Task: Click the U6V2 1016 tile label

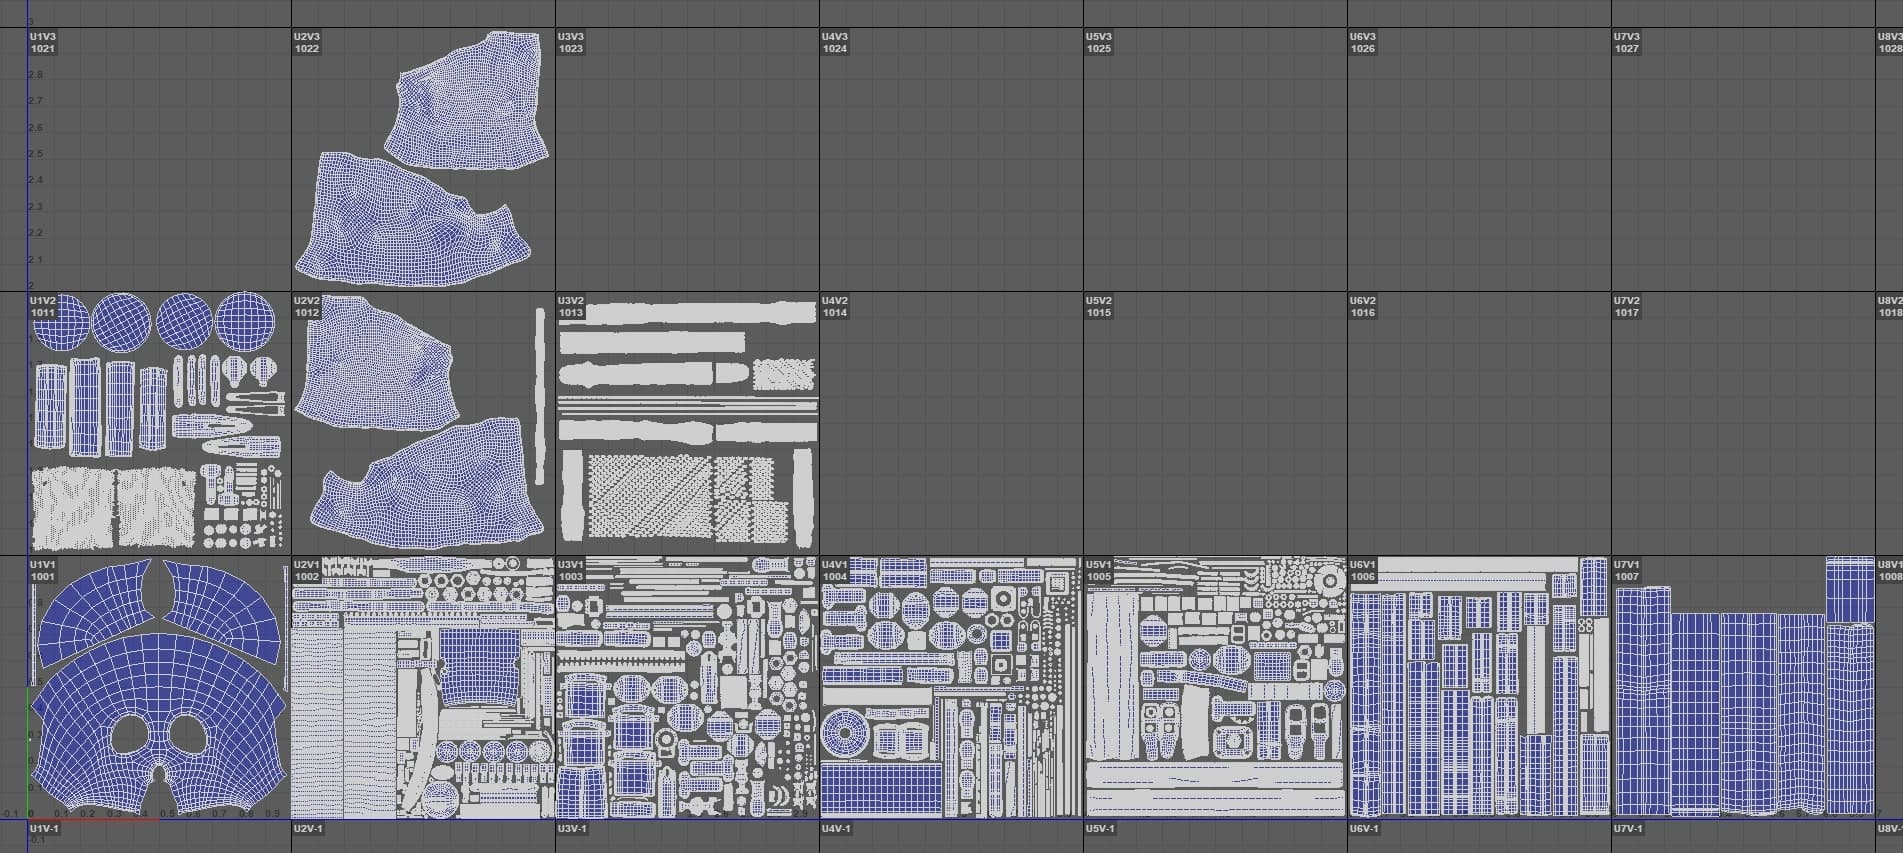Action: pos(1363,306)
